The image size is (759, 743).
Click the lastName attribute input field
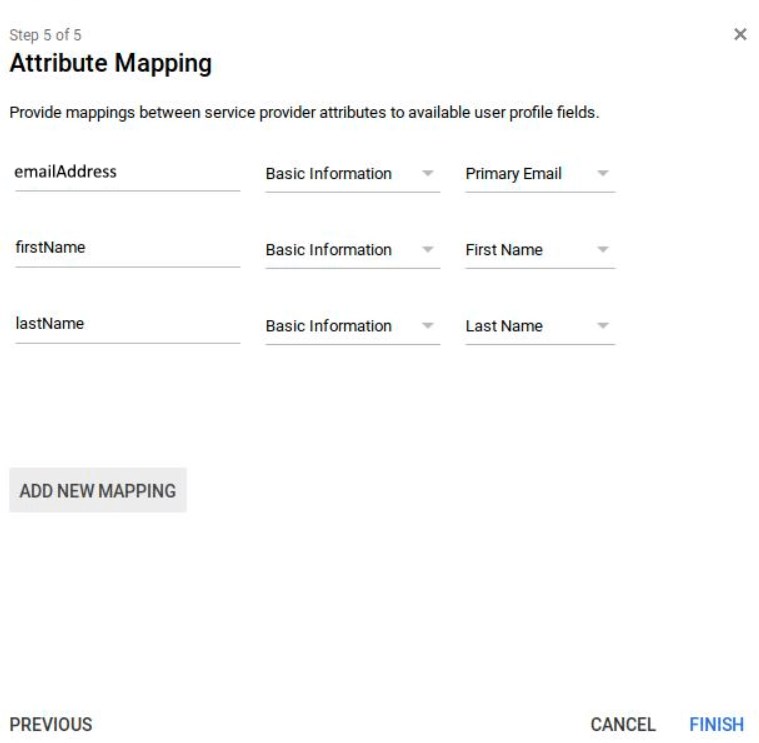click(127, 324)
